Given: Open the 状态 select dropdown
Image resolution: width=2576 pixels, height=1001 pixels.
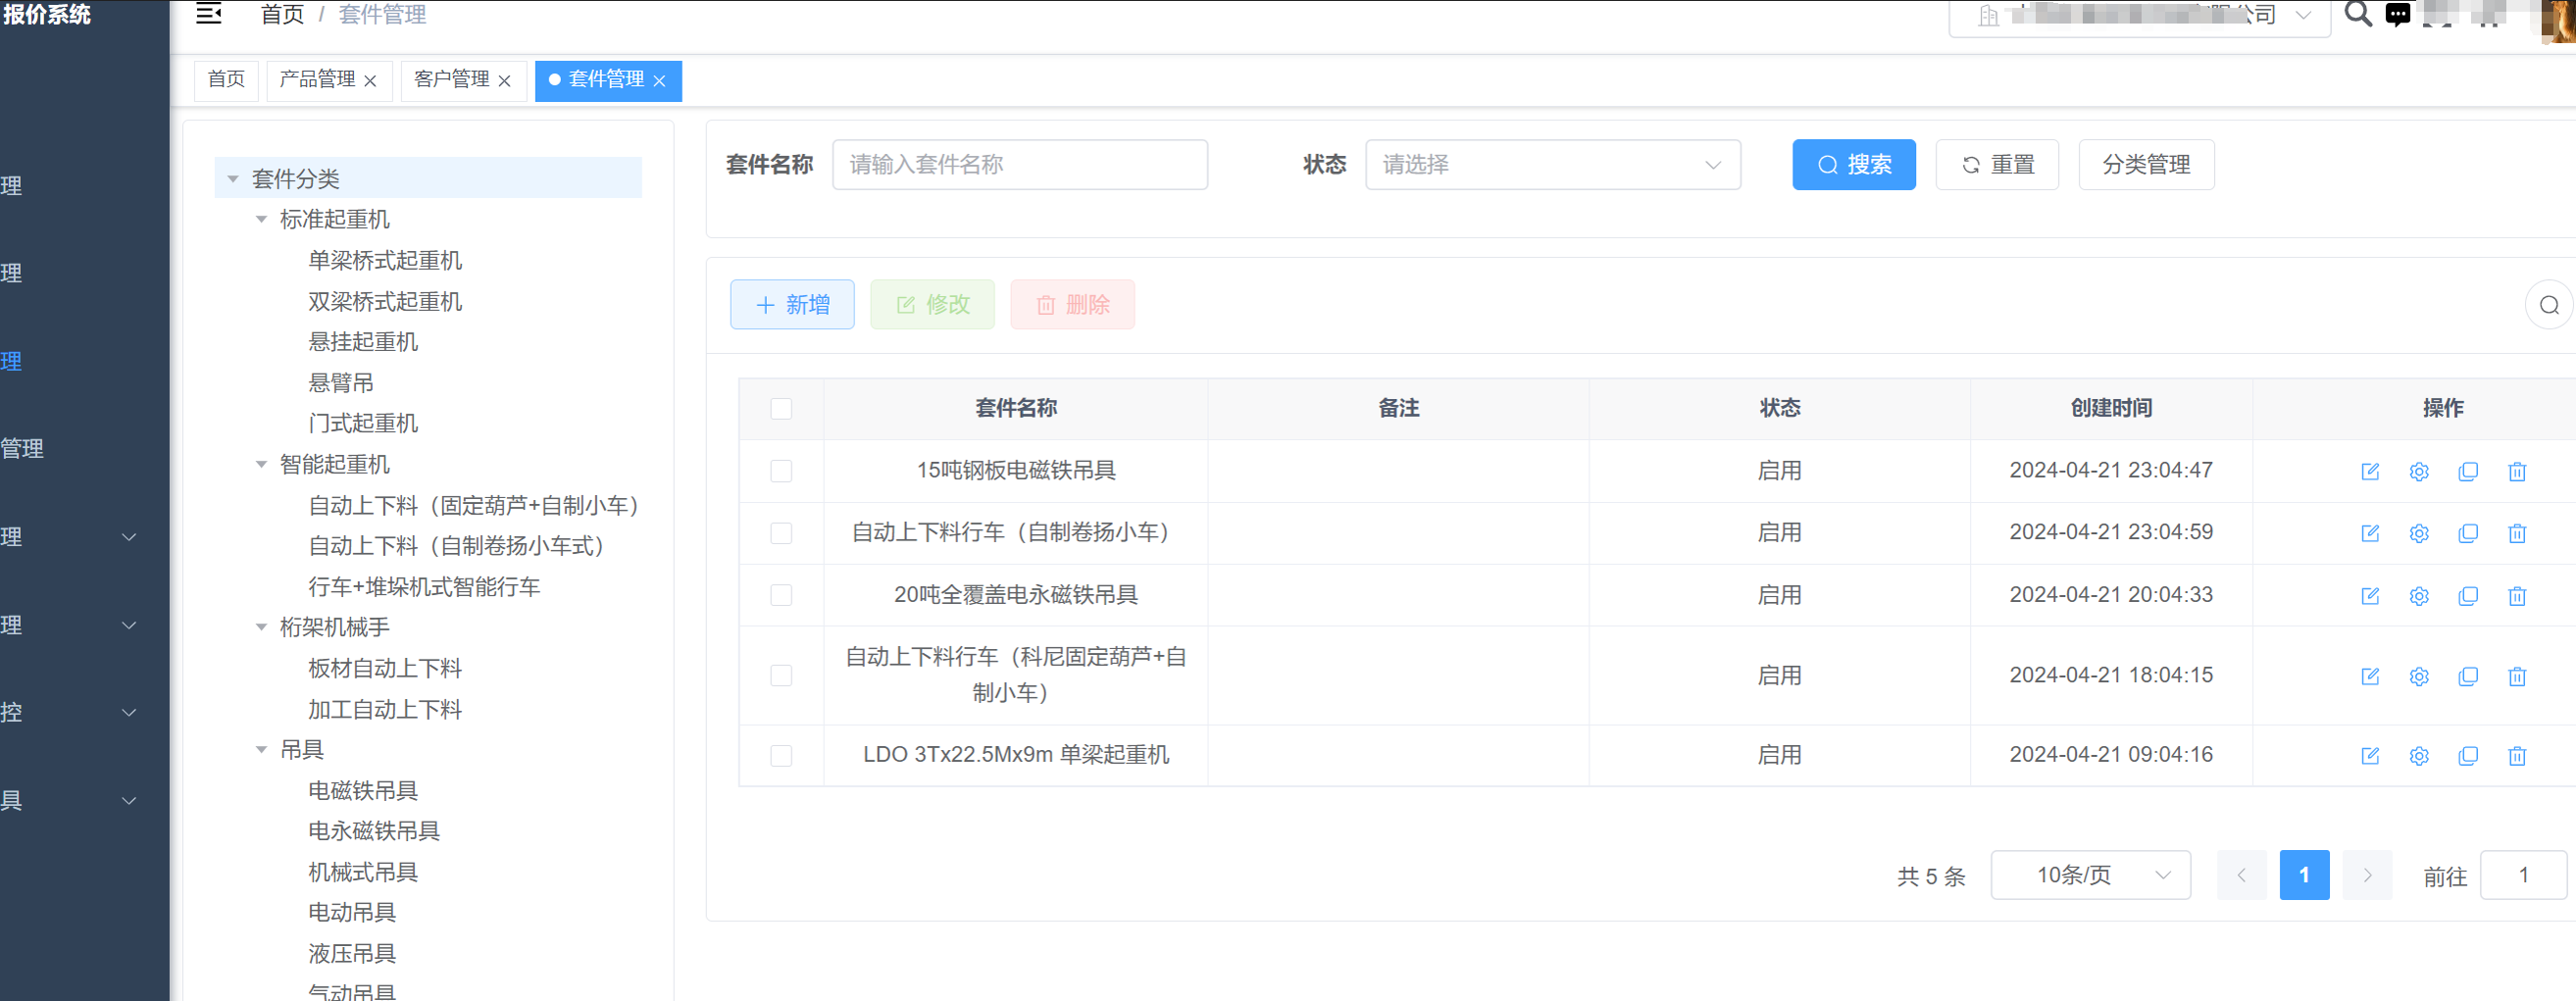Looking at the screenshot, I should pos(1552,165).
